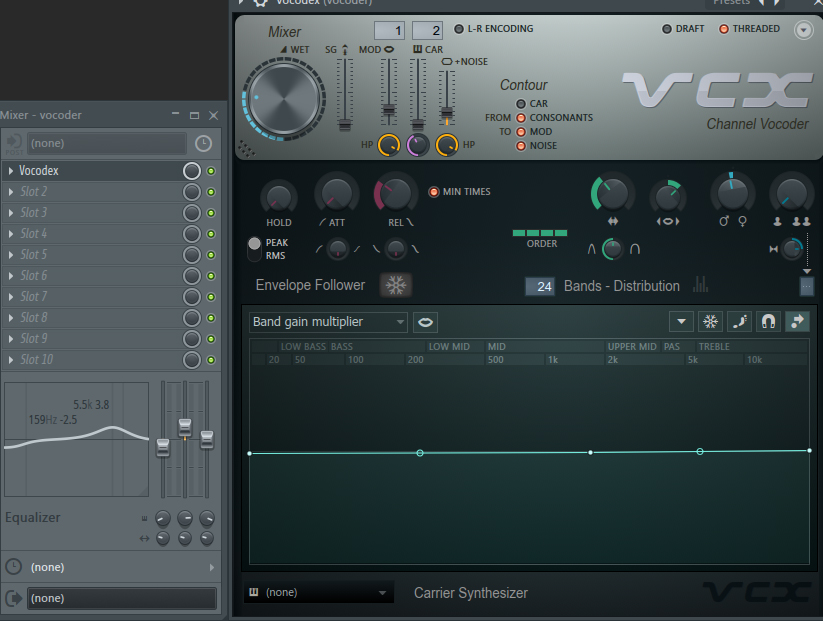823x621 pixels.
Task: Turn the large WET knob
Action: [283, 99]
